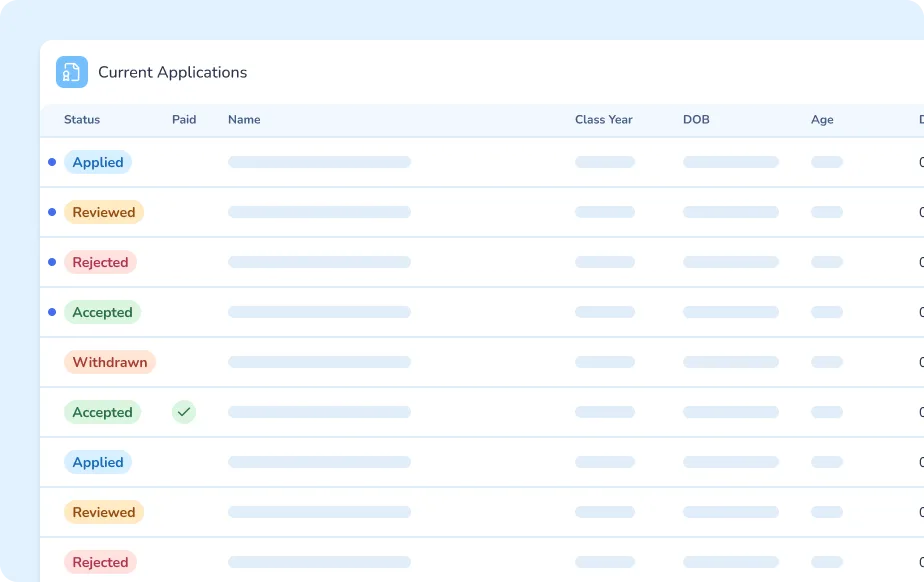
Task: Click the second Applied status badge
Action: point(98,462)
